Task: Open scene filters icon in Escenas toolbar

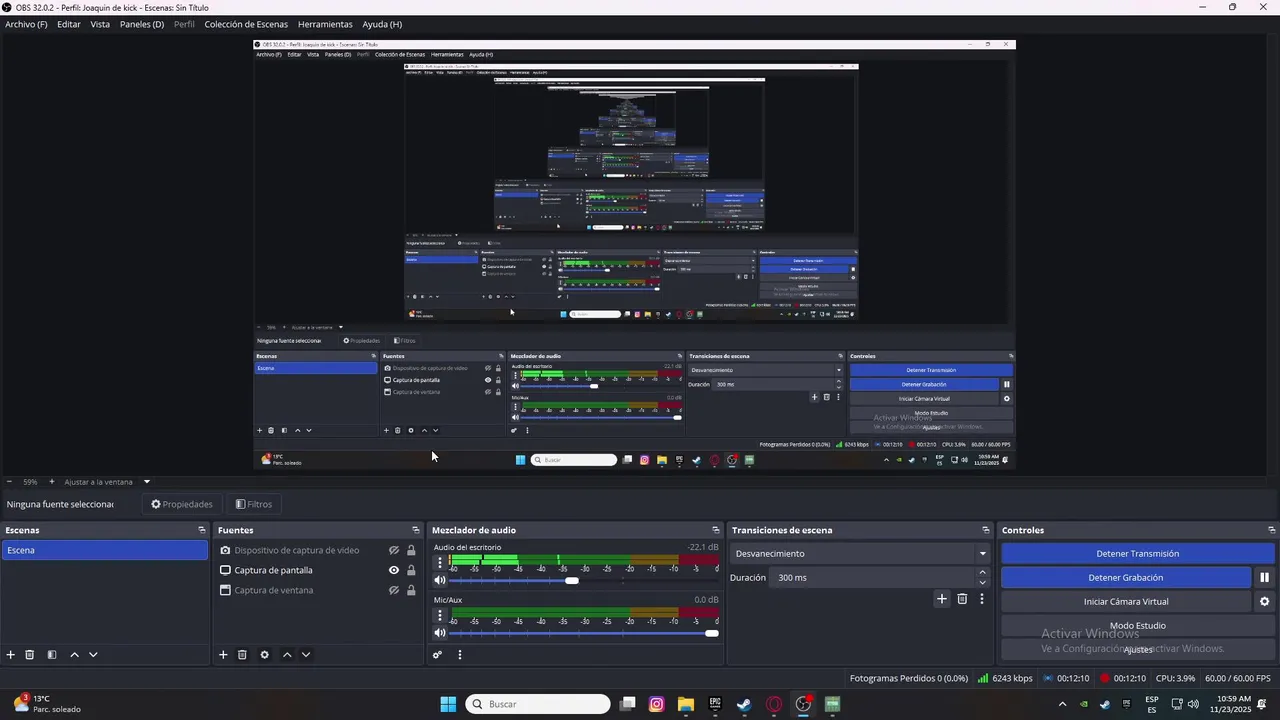Action: coord(52,655)
